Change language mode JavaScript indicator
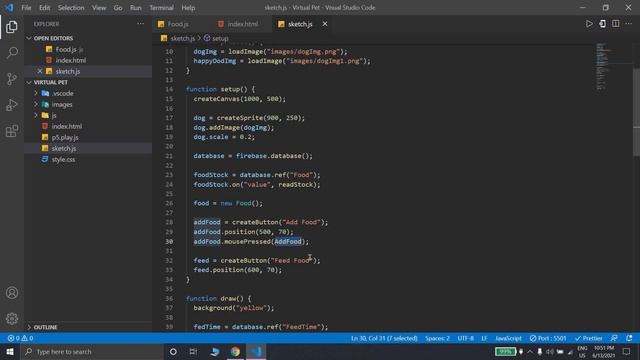This screenshot has width=640, height=360. [x=508, y=338]
